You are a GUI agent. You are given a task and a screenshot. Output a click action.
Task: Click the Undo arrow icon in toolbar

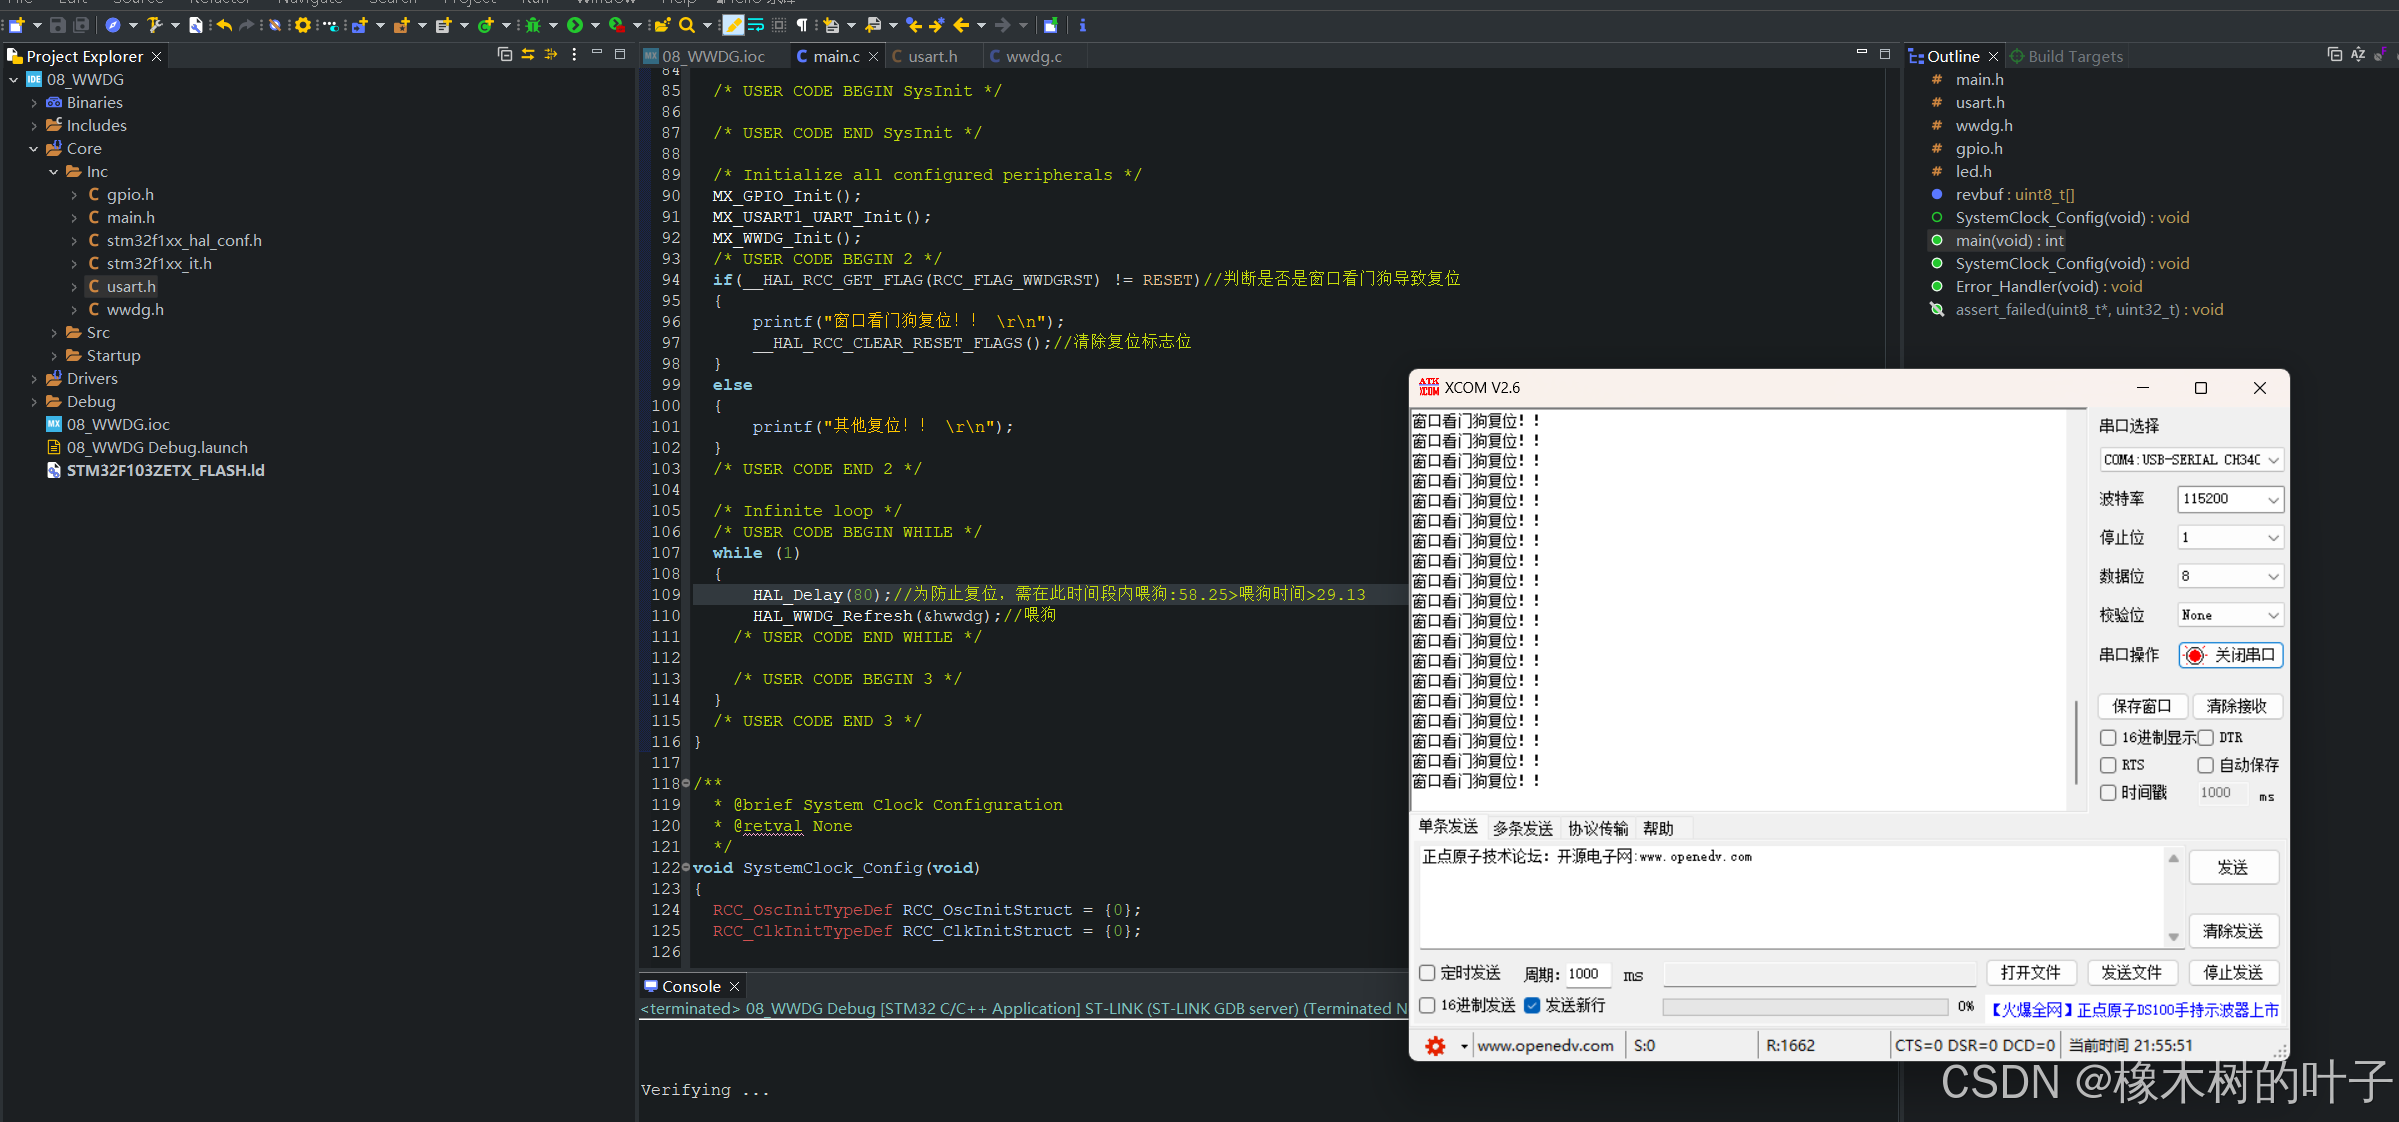[224, 25]
